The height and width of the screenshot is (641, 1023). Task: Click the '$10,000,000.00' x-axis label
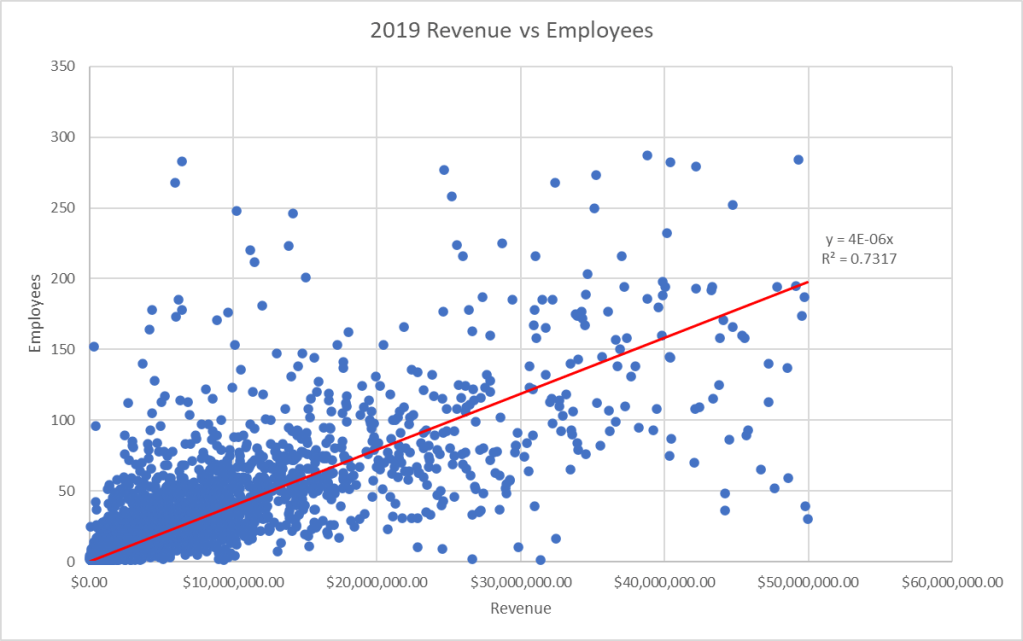(233, 581)
